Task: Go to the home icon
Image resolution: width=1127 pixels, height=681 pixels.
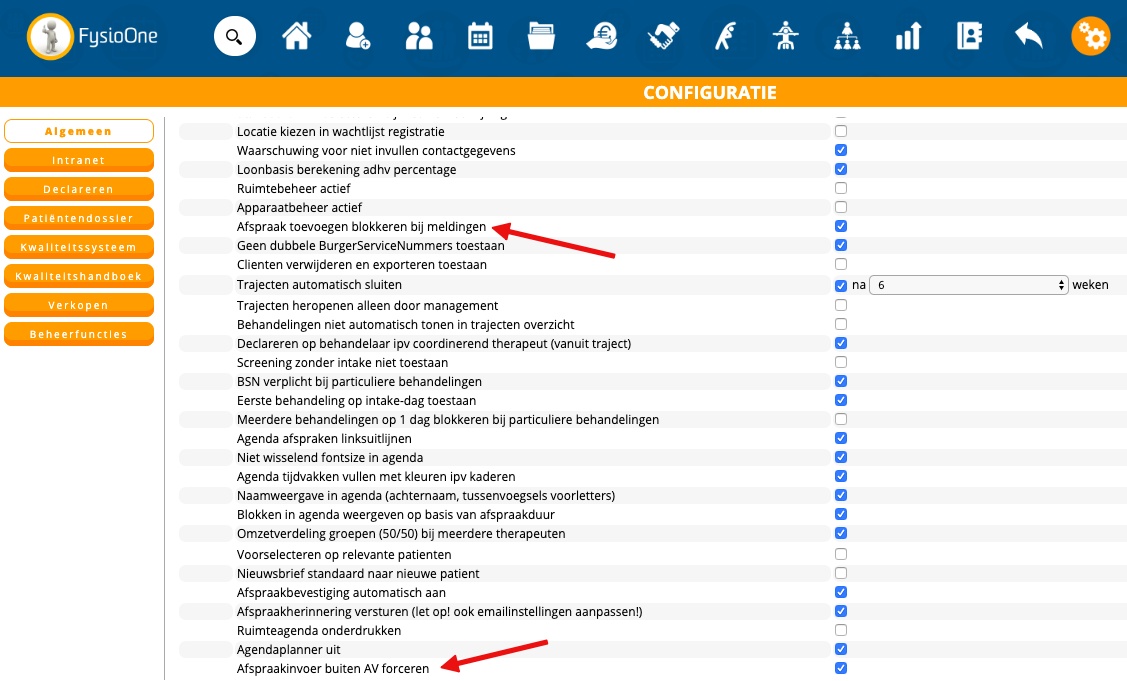Action: [296, 38]
